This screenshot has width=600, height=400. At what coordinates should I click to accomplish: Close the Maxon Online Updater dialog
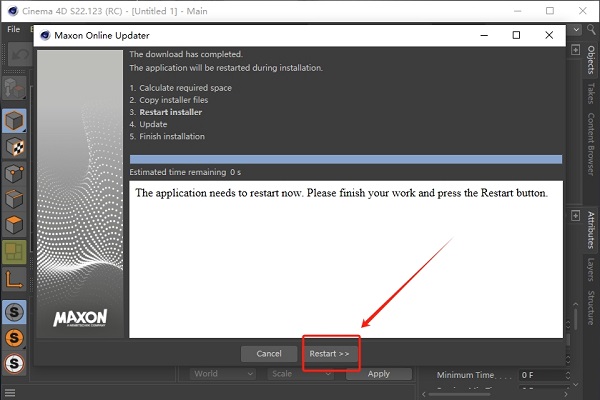[x=549, y=35]
